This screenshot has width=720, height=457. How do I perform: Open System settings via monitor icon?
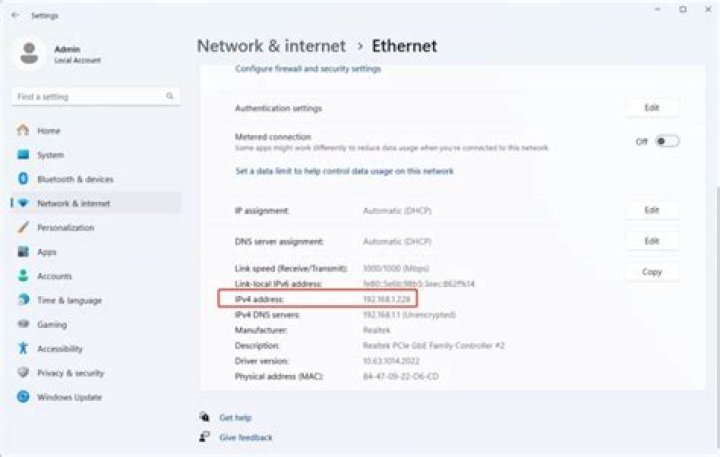tap(23, 155)
